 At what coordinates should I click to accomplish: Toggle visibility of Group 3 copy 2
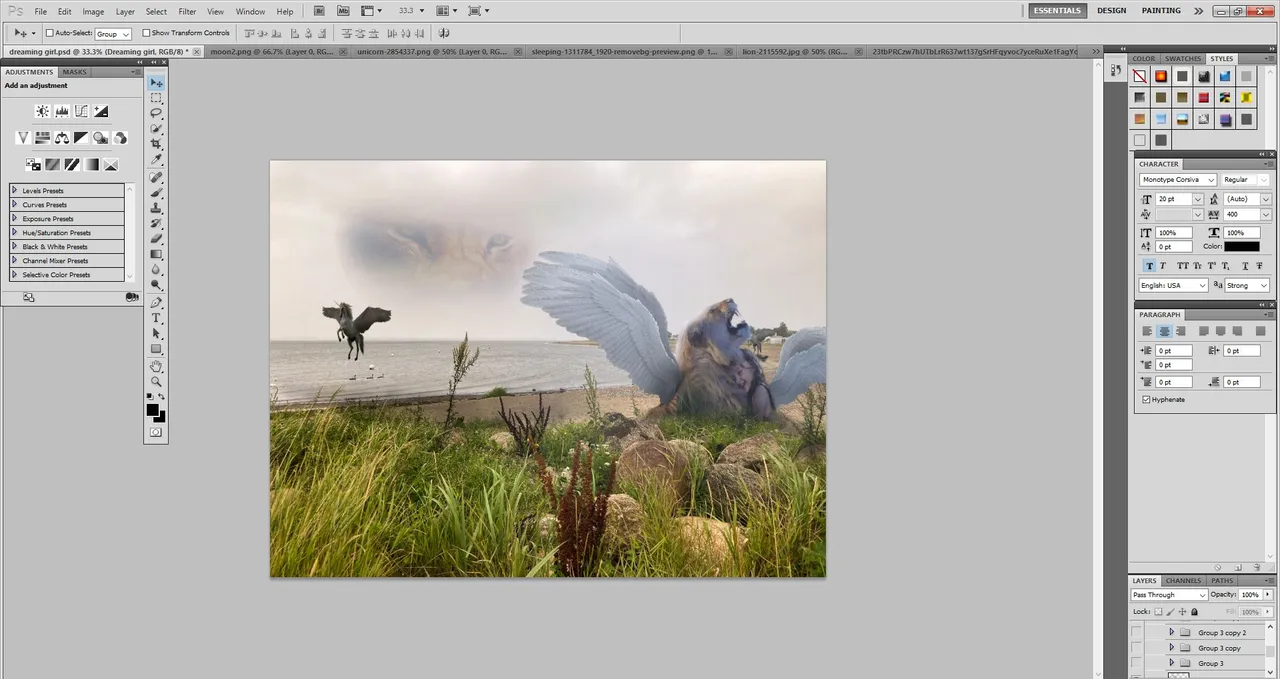point(1136,633)
